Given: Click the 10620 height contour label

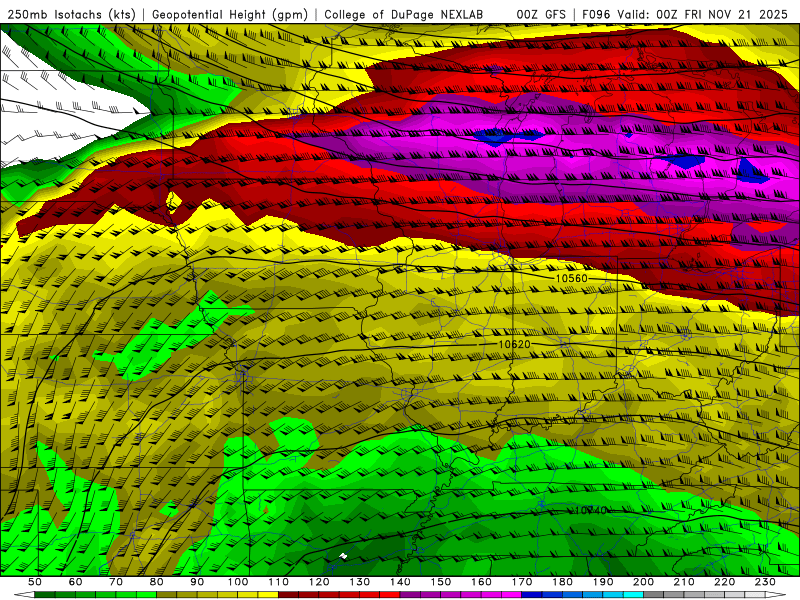Looking at the screenshot, I should pyautogui.click(x=514, y=344).
